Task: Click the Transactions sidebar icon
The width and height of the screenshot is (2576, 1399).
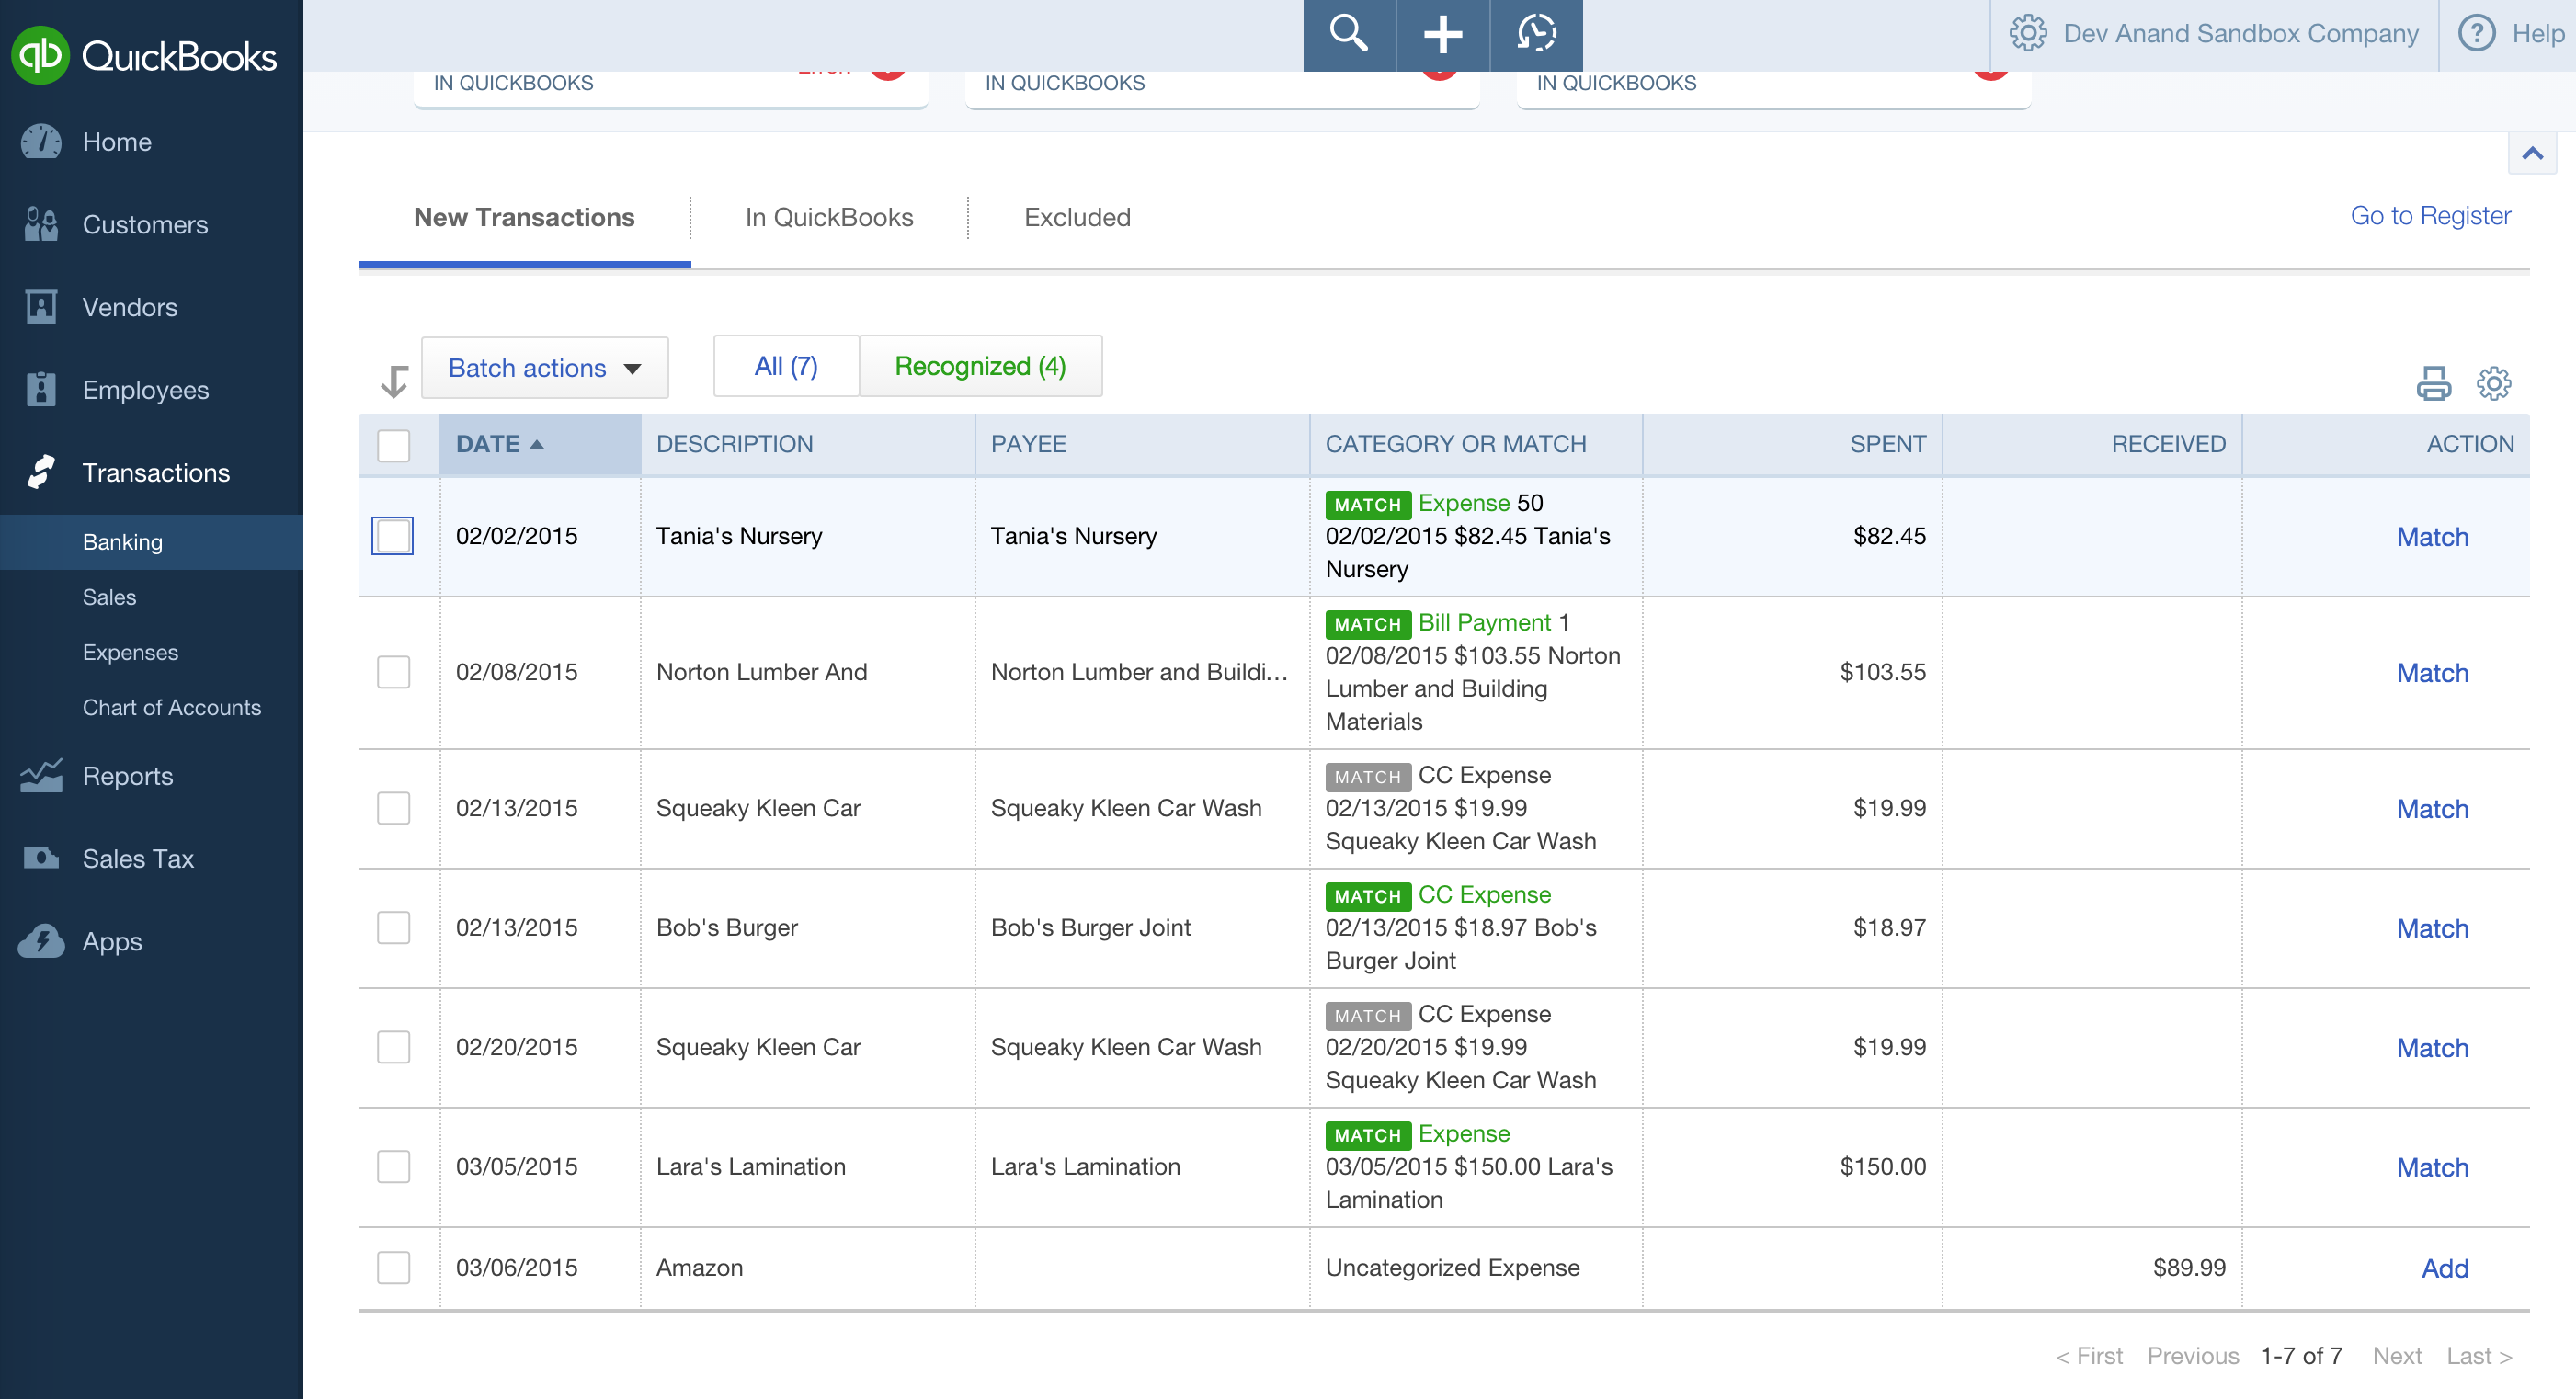Action: 40,472
